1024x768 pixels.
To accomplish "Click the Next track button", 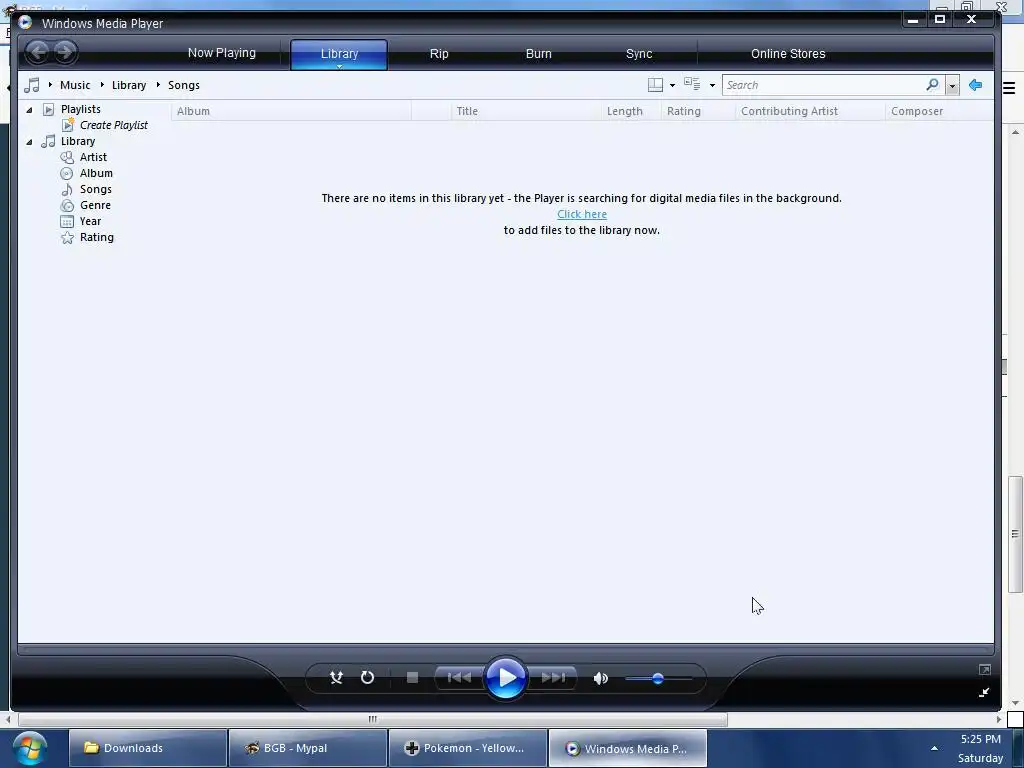I will (552, 678).
